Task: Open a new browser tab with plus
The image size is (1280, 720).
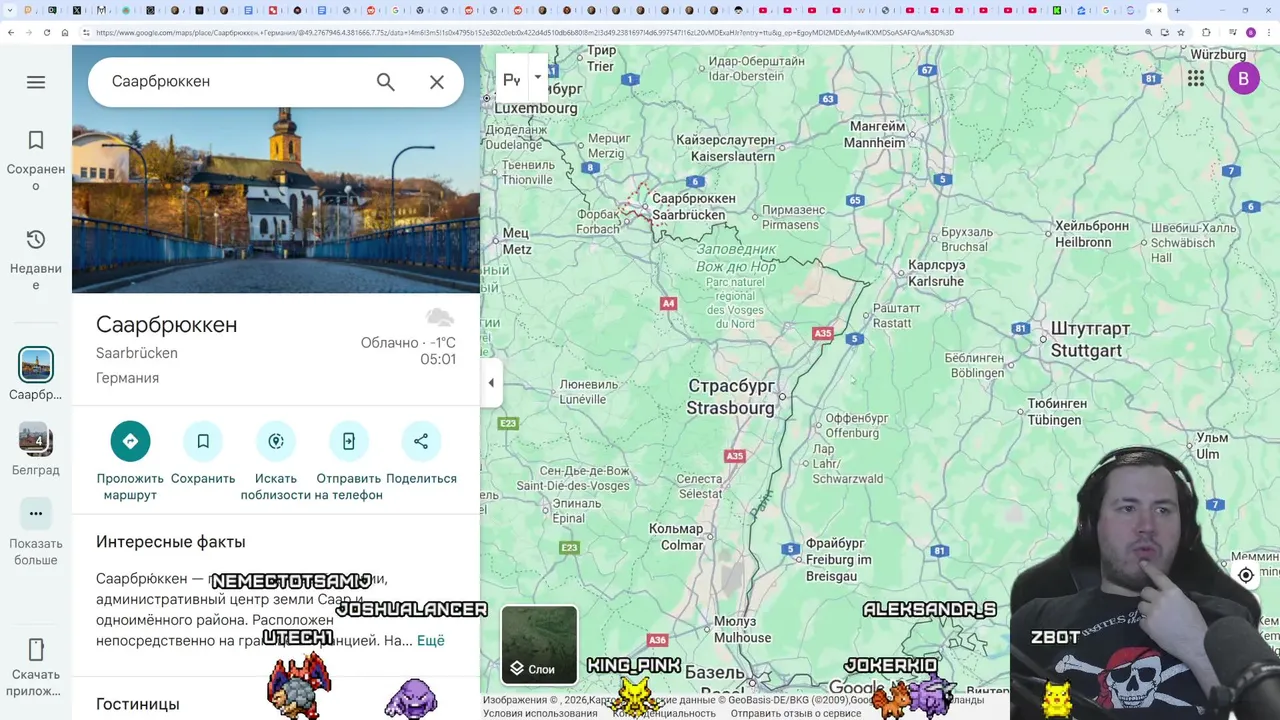Action: (x=1177, y=10)
